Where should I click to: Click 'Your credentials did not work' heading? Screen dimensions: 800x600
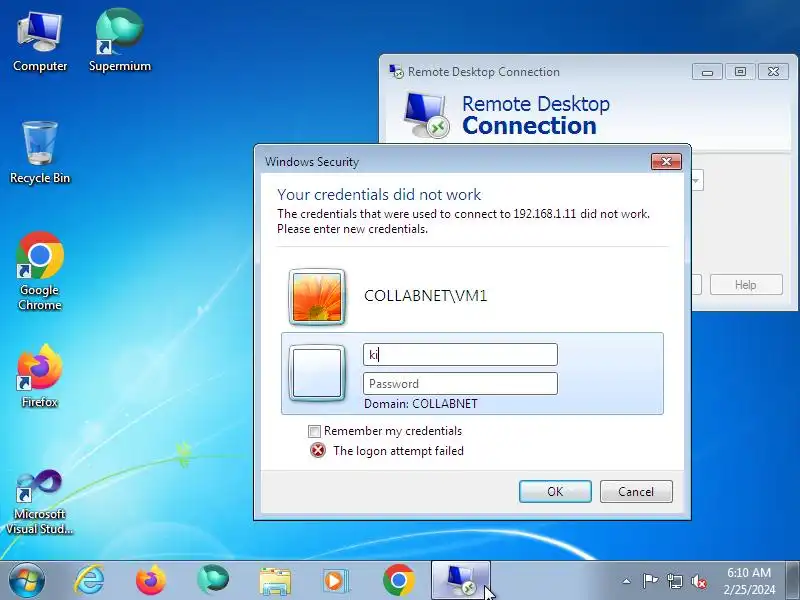(x=379, y=194)
